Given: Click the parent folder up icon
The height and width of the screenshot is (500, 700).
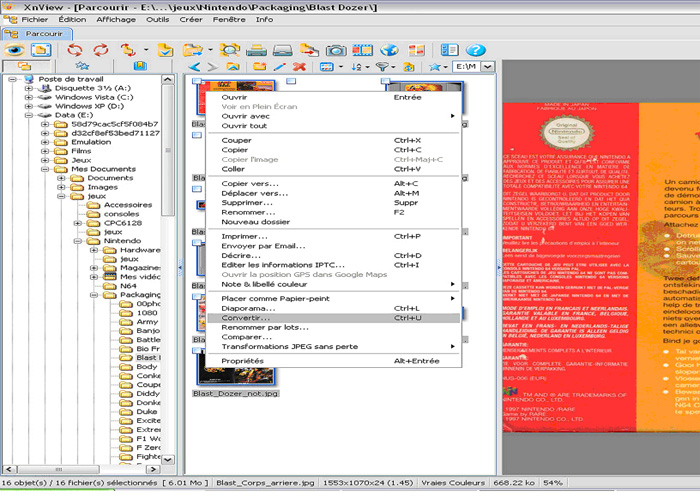Looking at the screenshot, I should 233,67.
